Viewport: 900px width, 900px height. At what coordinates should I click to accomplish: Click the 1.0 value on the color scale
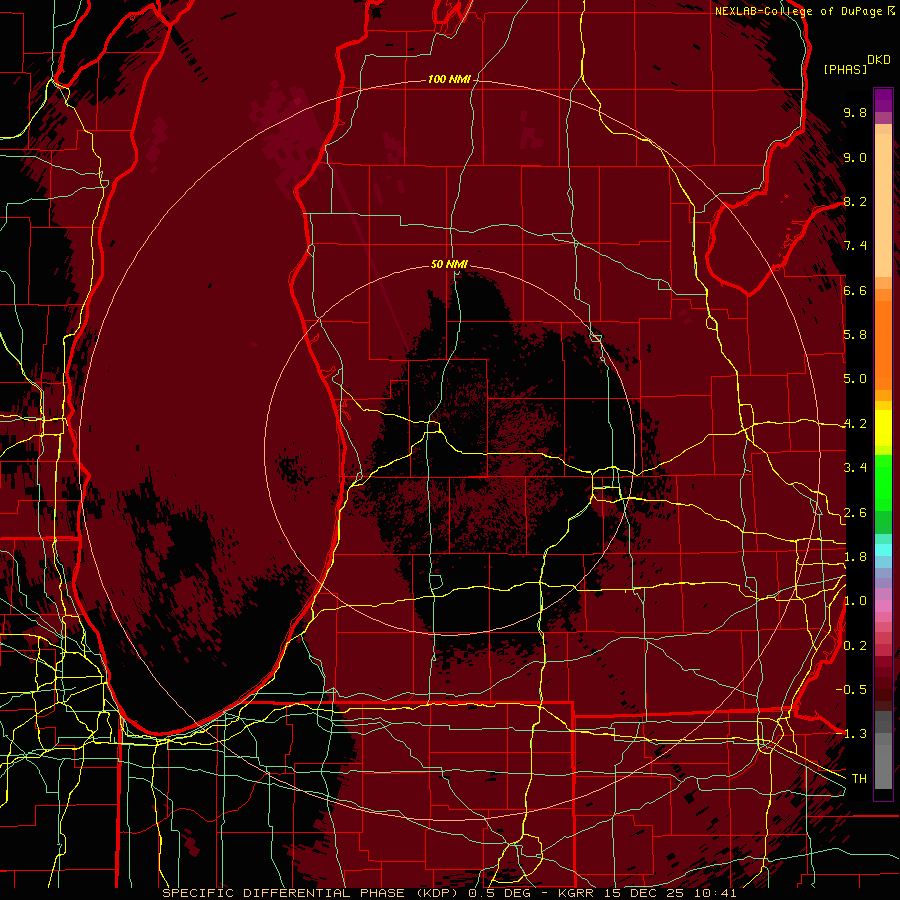[x=855, y=601]
